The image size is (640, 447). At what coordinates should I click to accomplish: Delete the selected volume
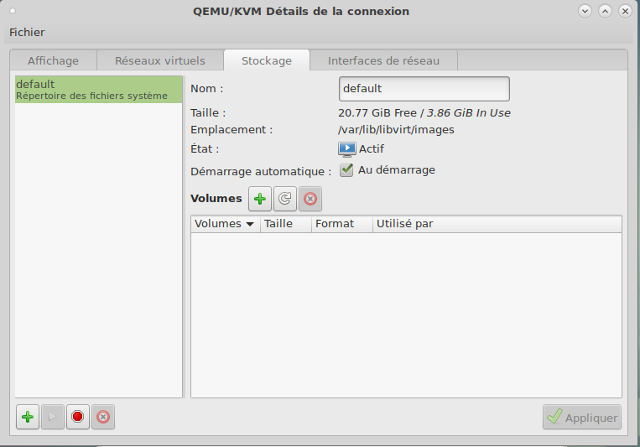[x=310, y=199]
